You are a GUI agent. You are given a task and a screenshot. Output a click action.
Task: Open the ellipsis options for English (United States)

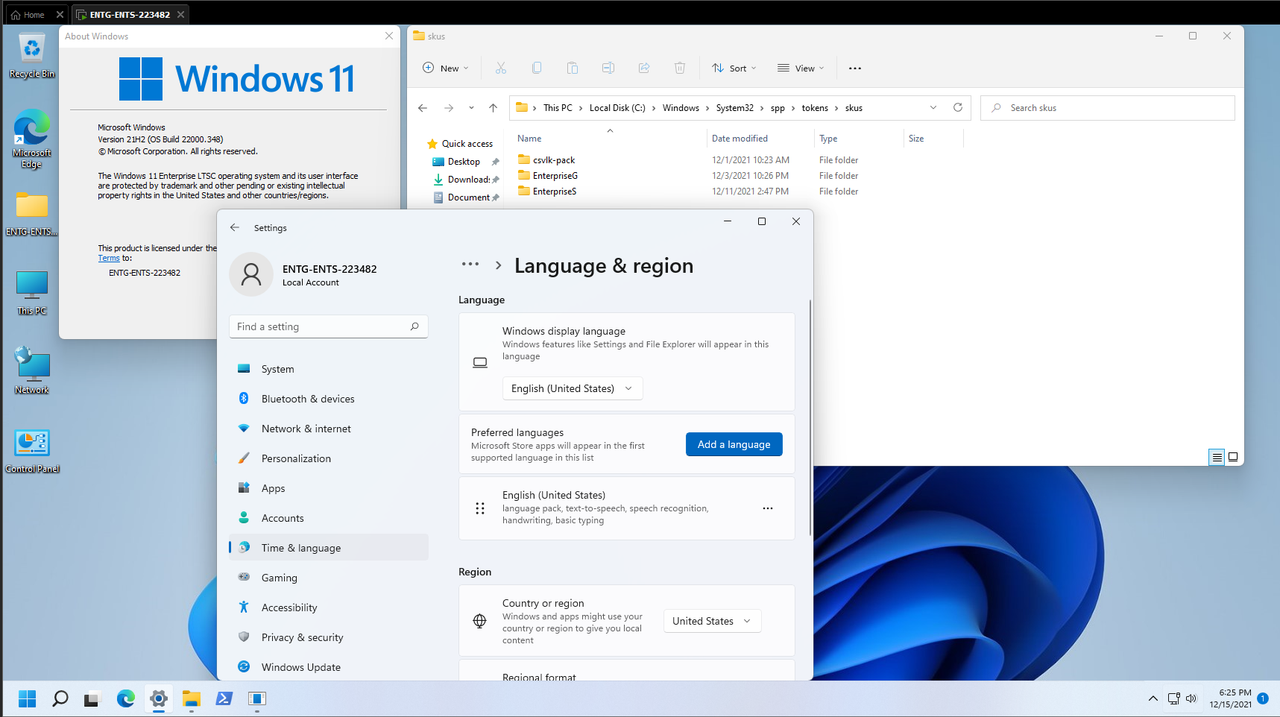coord(768,508)
